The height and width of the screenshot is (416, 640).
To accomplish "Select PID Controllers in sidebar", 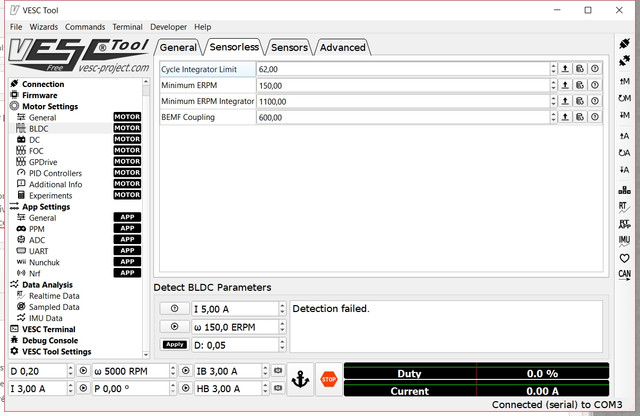I will tap(55, 173).
